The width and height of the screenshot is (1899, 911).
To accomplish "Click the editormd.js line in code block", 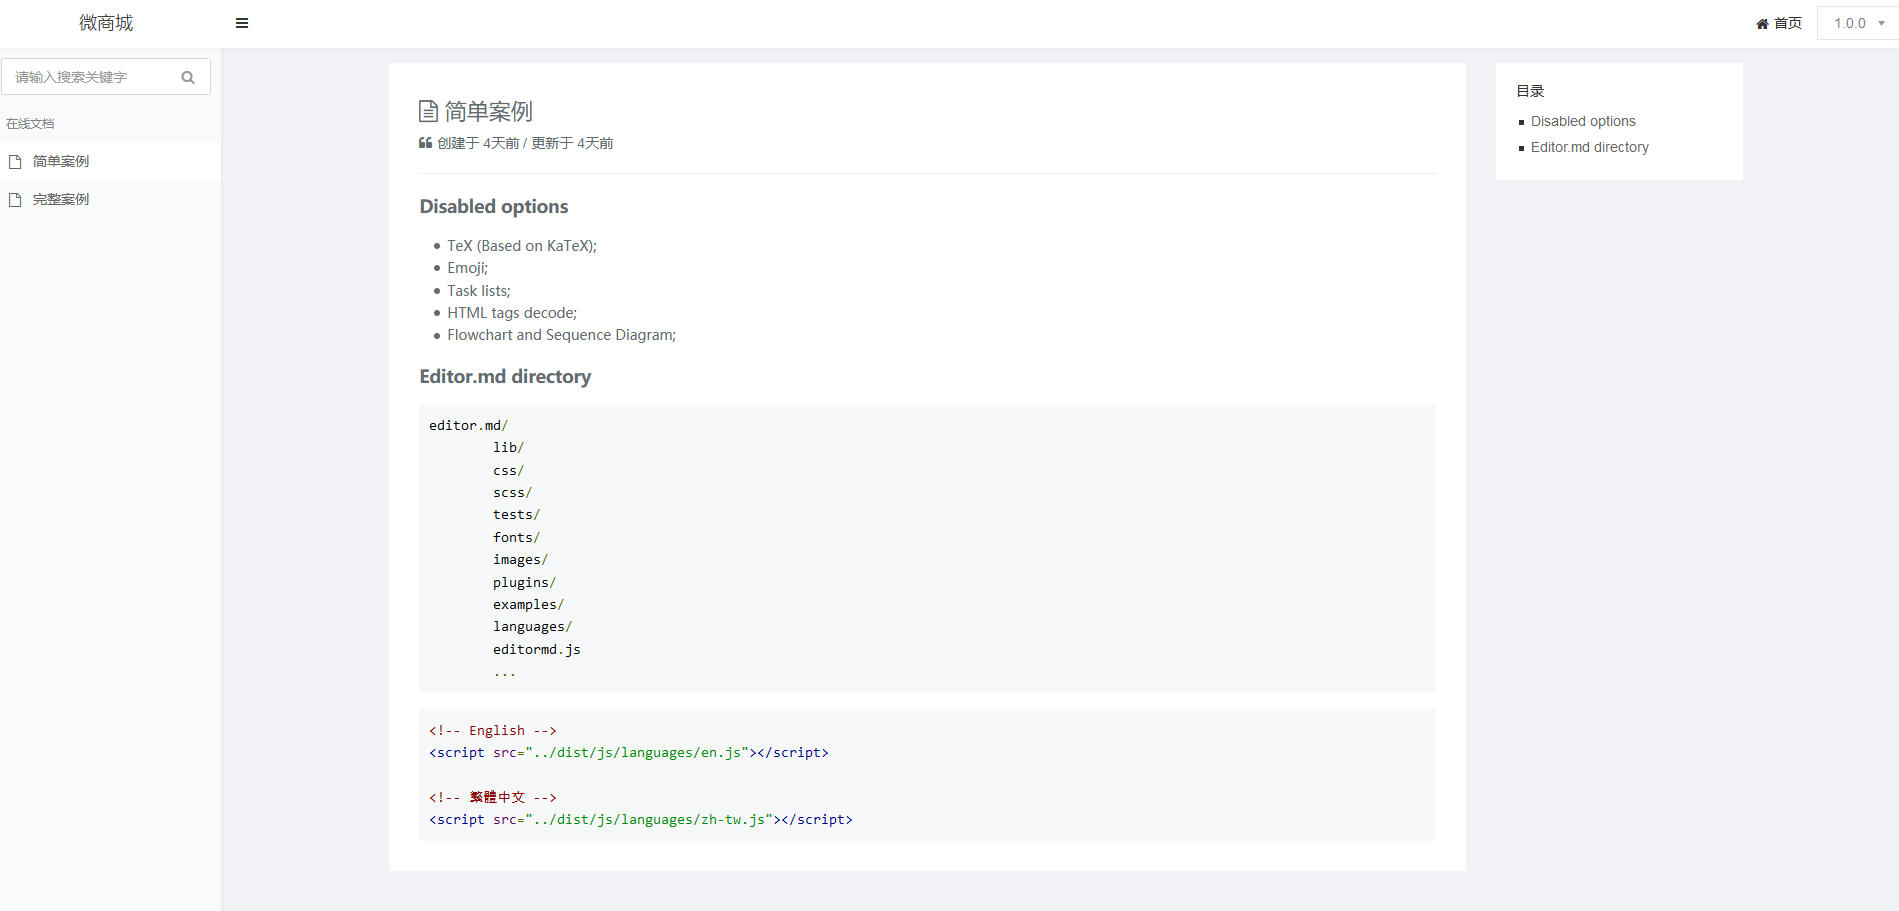I will pyautogui.click(x=536, y=650).
